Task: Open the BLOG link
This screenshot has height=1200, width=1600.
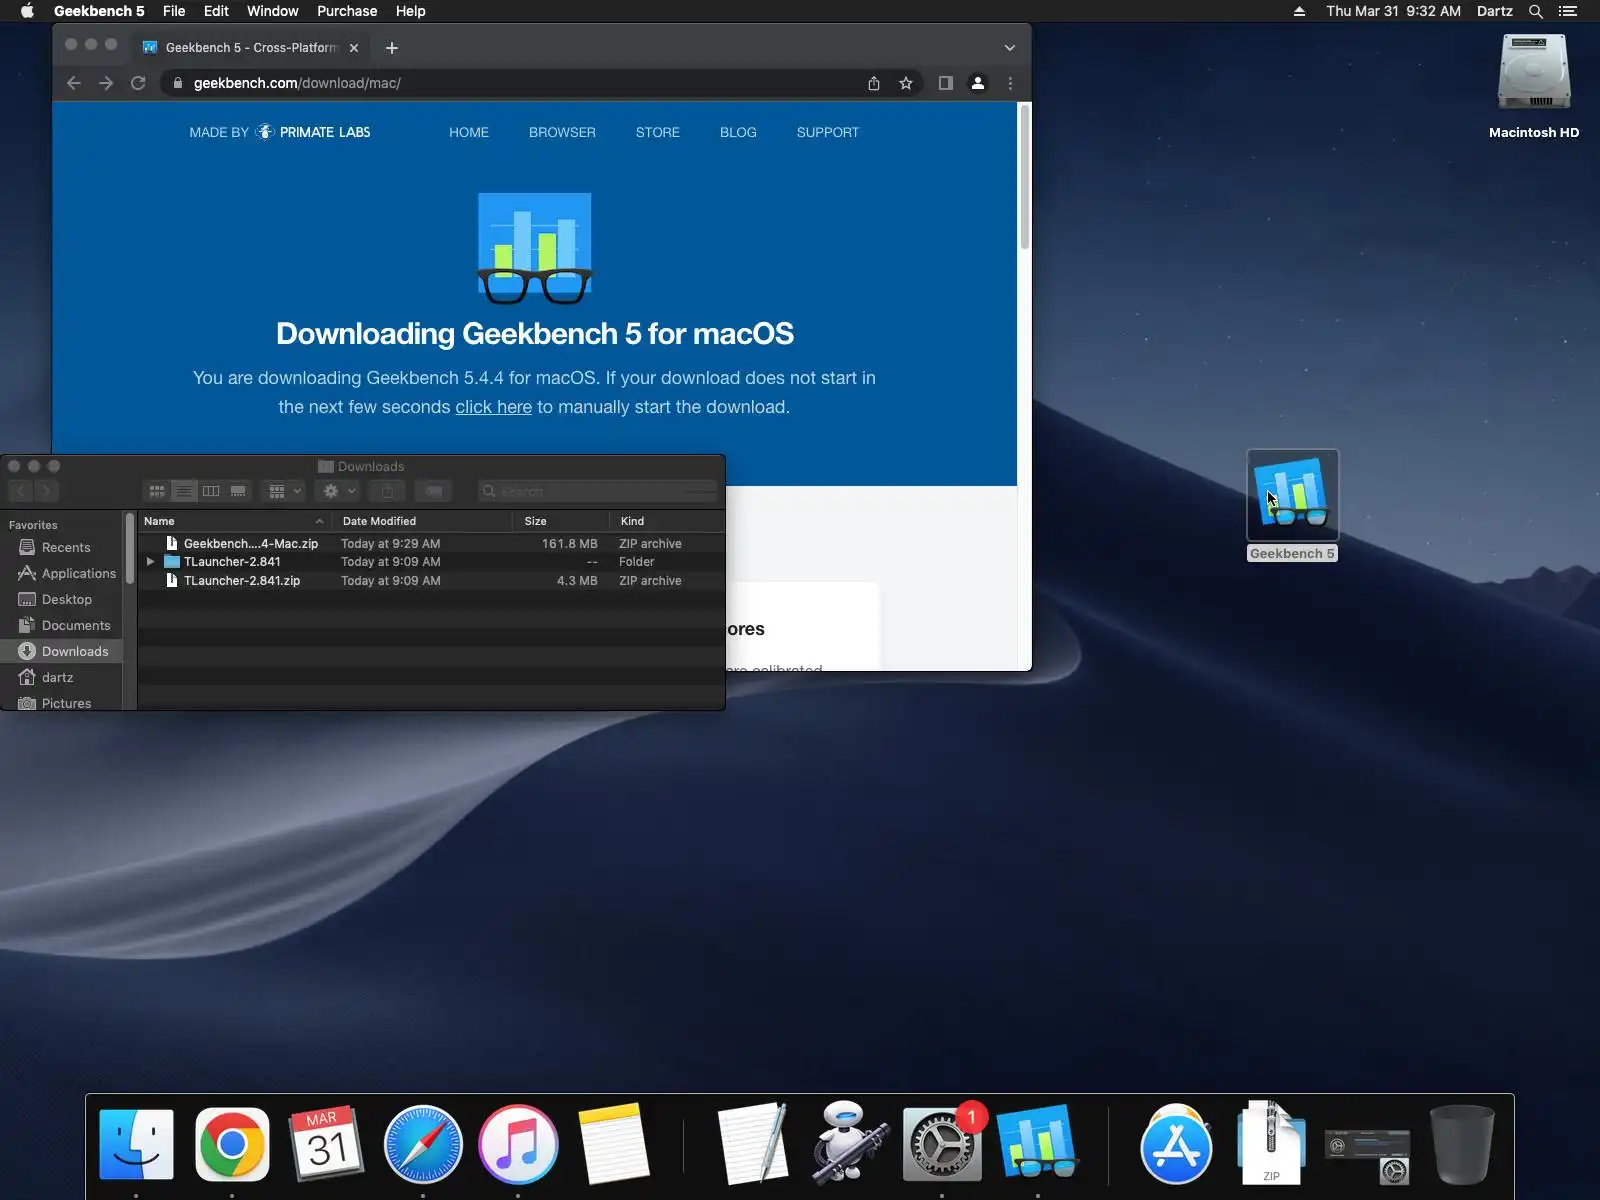Action: click(x=738, y=132)
